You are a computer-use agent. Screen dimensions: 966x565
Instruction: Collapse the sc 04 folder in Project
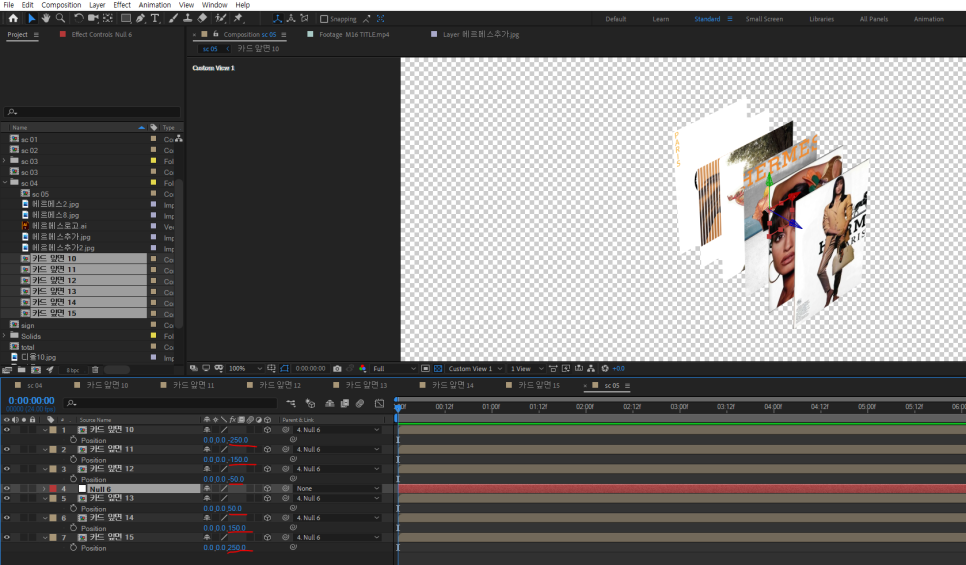click(x=4, y=183)
